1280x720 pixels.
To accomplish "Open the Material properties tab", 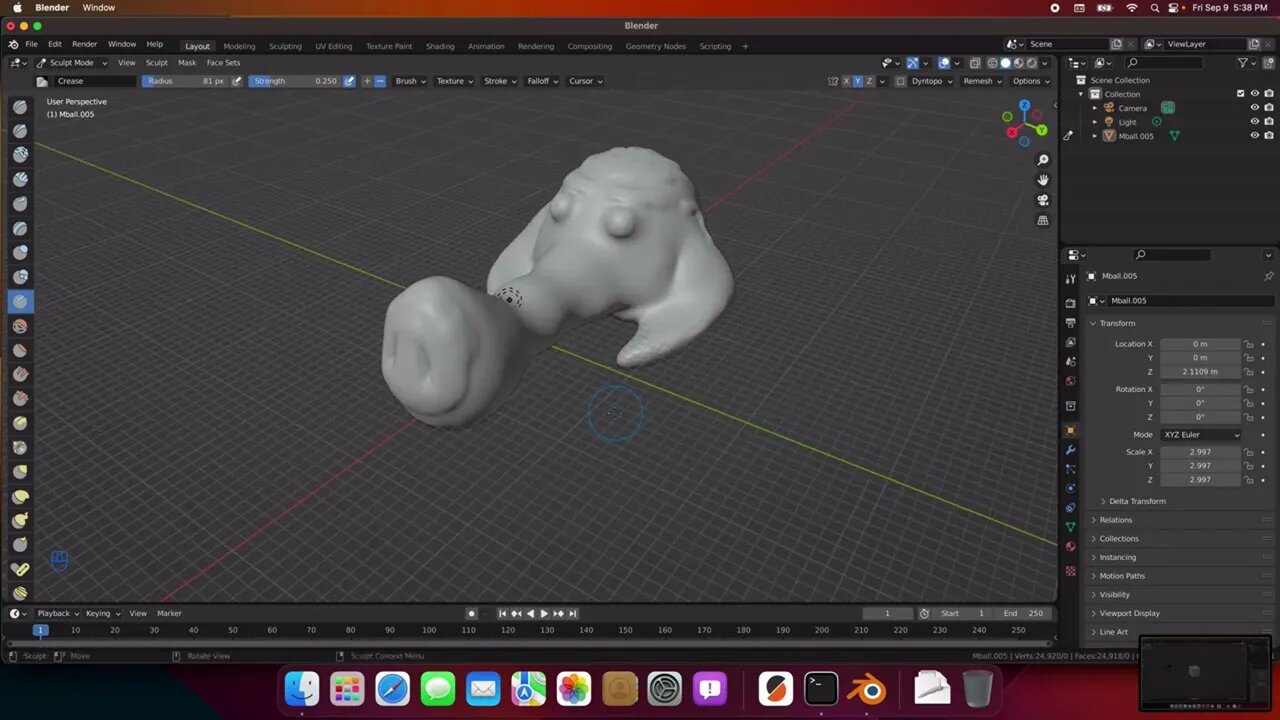I will (1071, 546).
